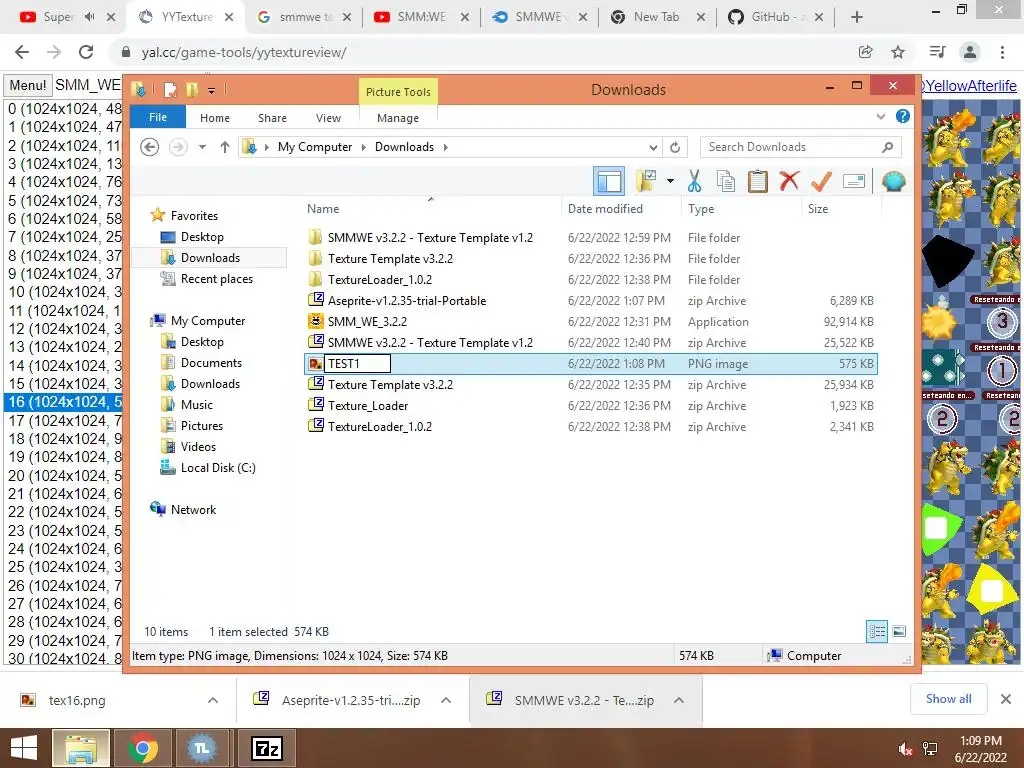Open 7-Zip from the taskbar
This screenshot has height=768, width=1024.
[267, 748]
